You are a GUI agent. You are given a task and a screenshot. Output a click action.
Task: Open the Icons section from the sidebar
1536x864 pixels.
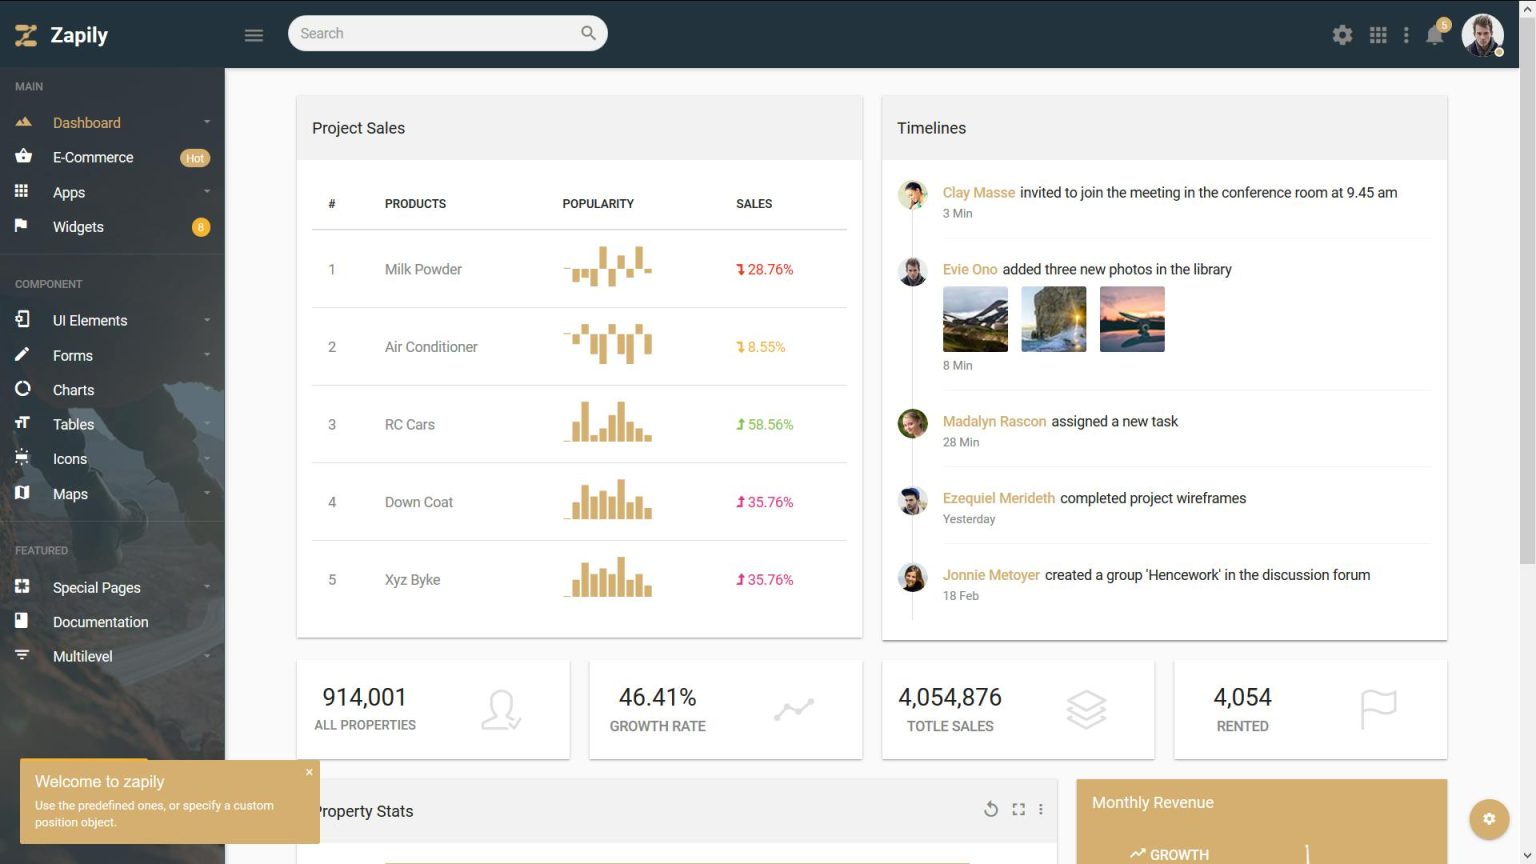click(x=22, y=458)
